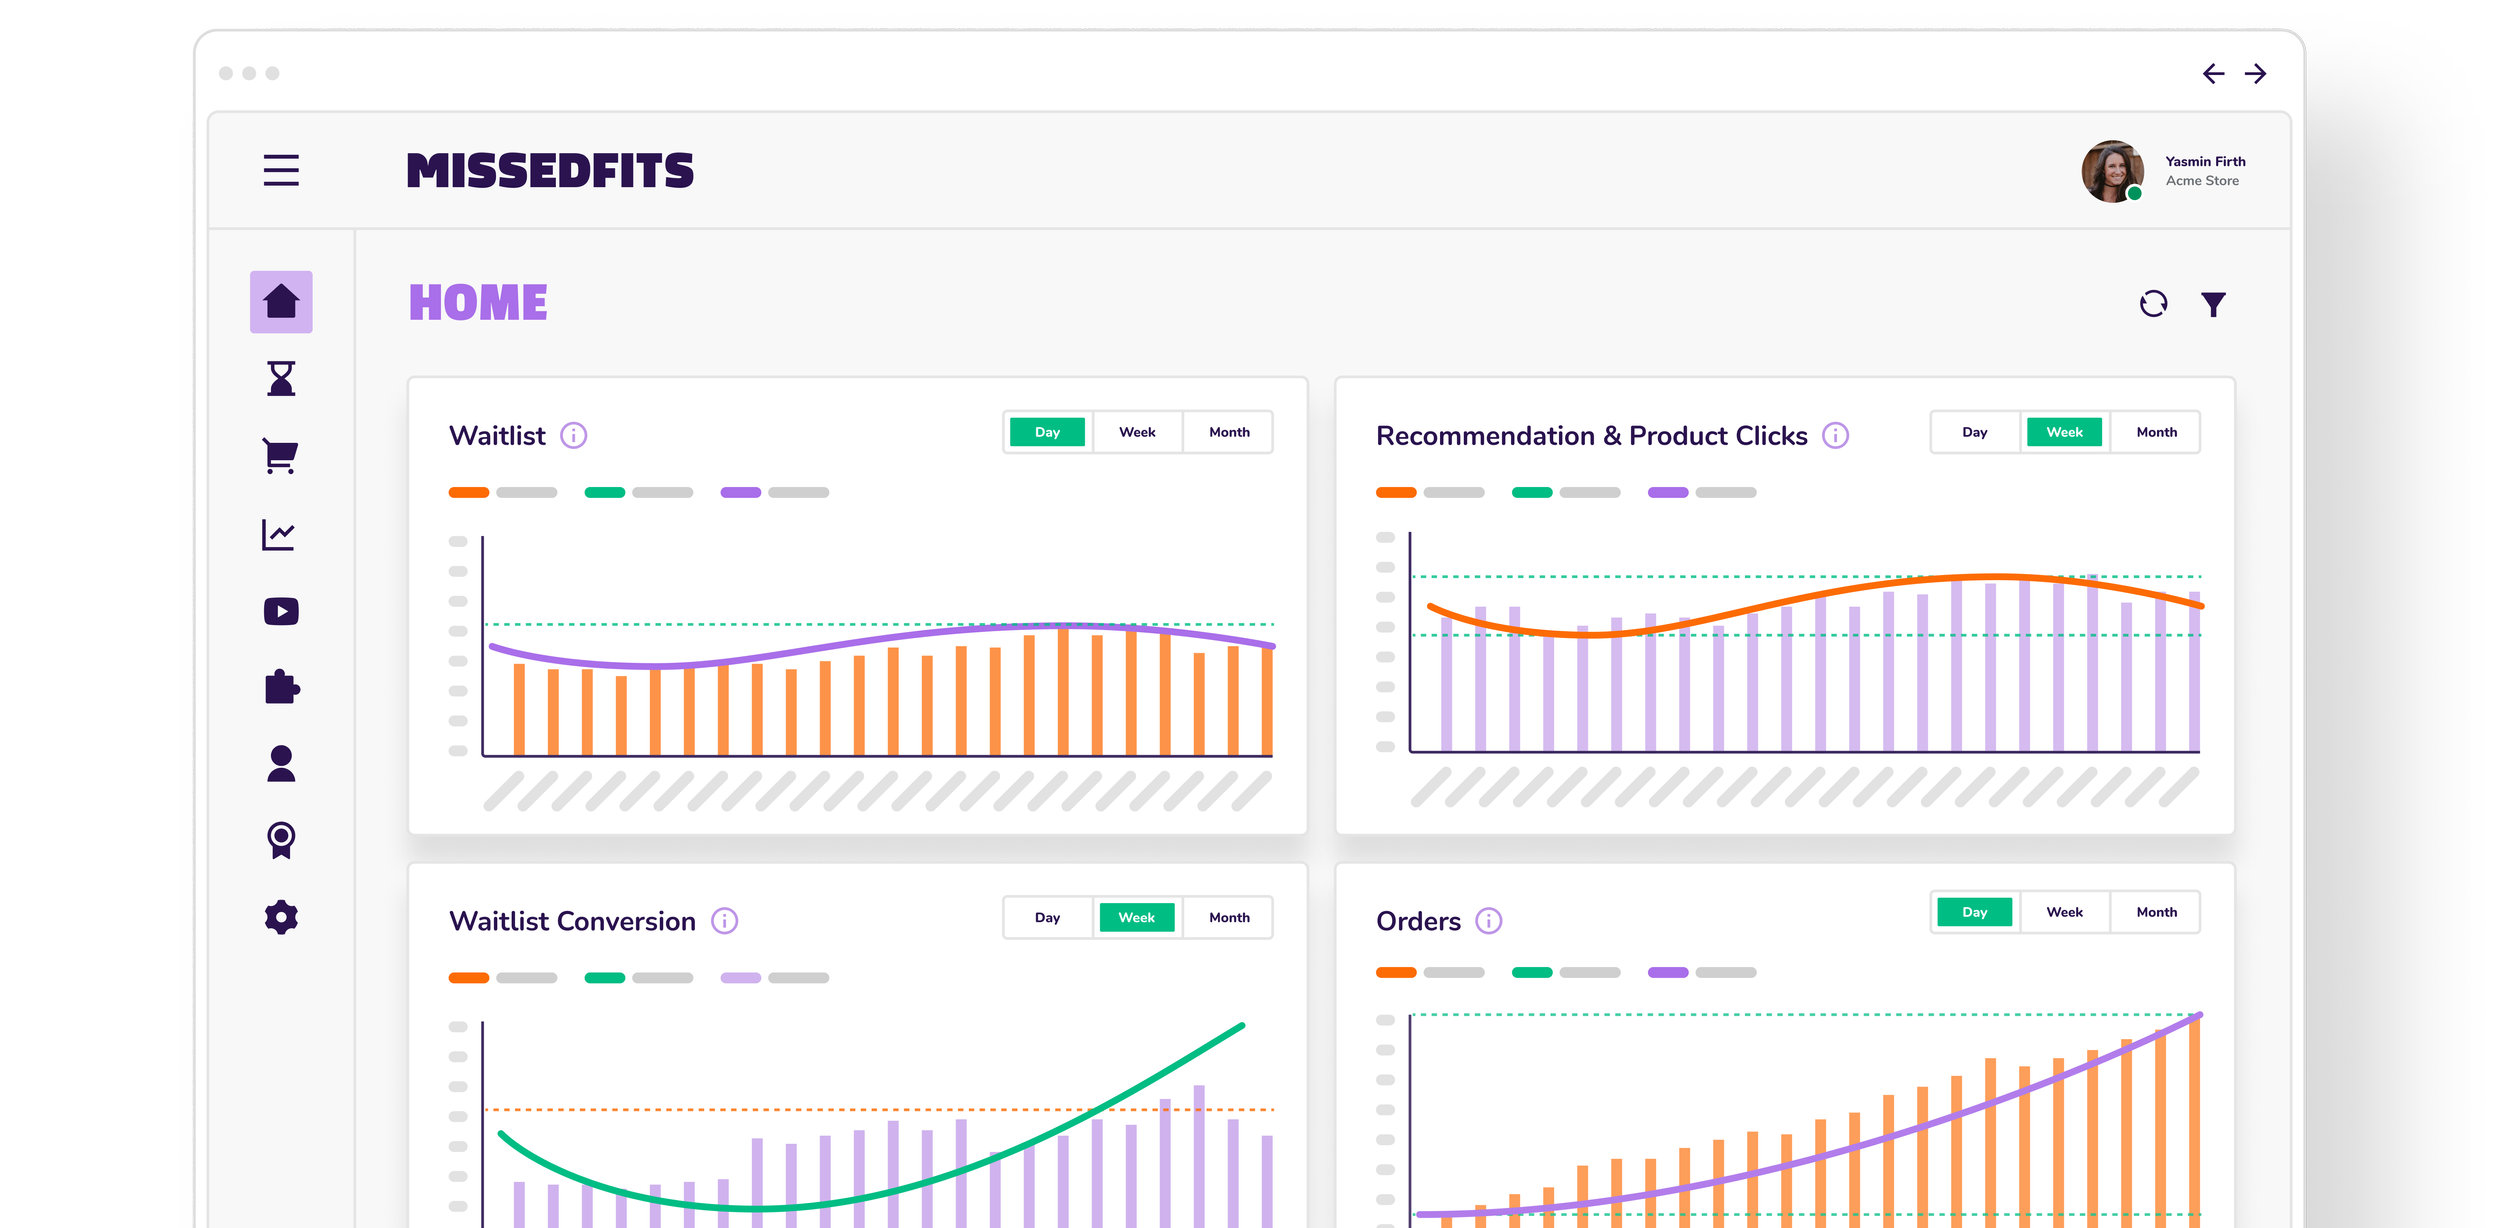Open the puzzle piece integrations icon
The image size is (2500, 1228).
(x=282, y=687)
